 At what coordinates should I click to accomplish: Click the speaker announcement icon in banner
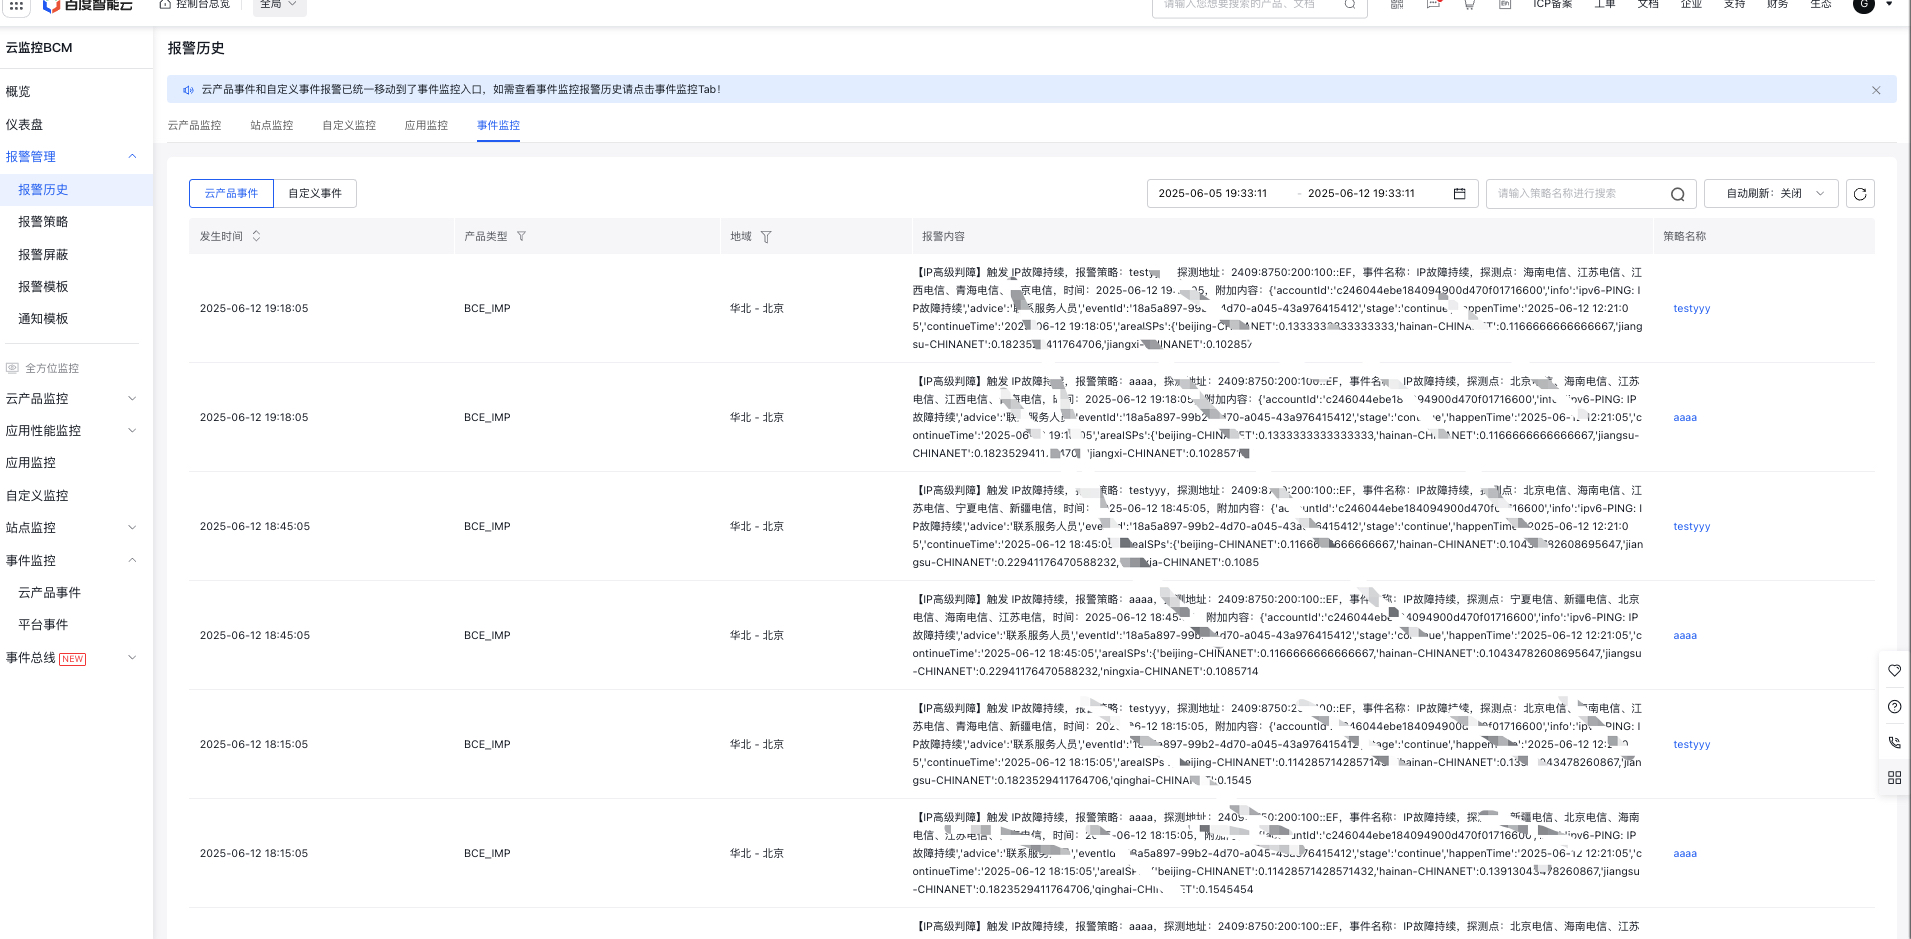(188, 90)
